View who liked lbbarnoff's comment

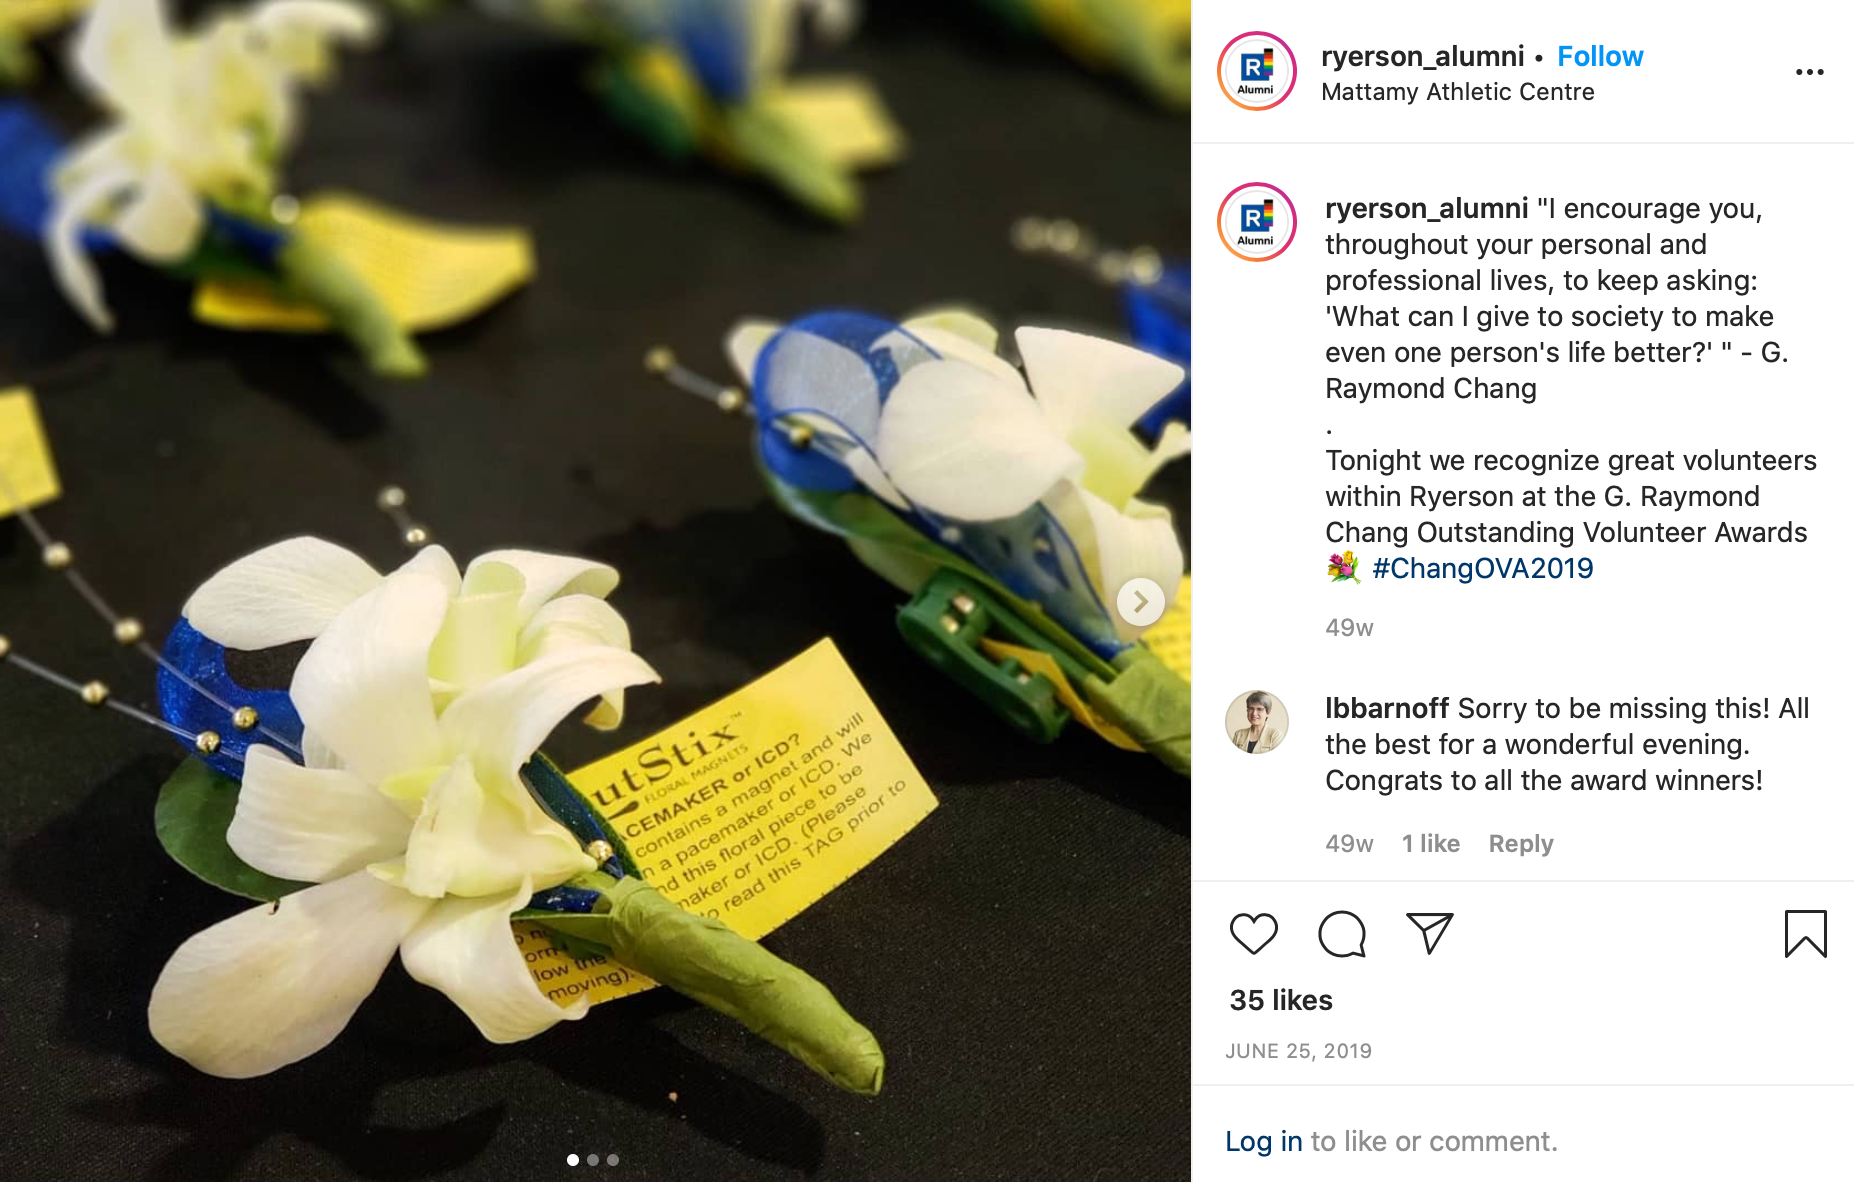tap(1430, 843)
